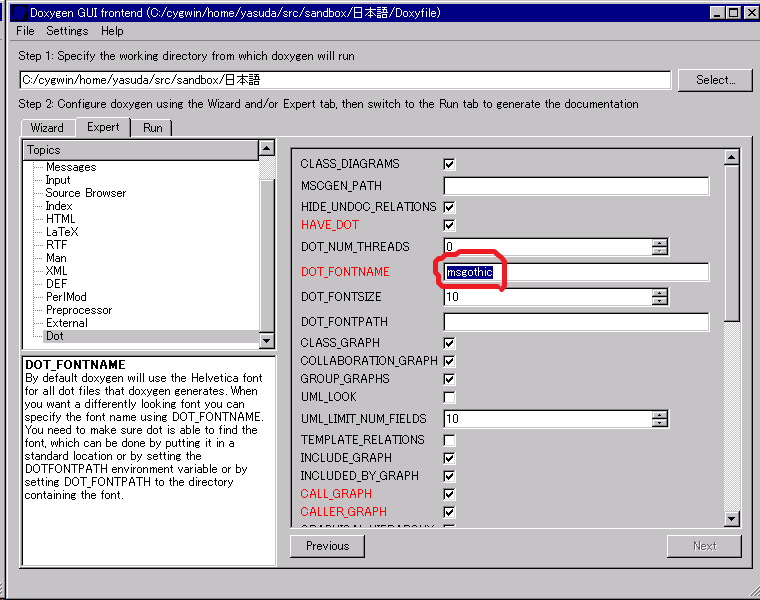The width and height of the screenshot is (760, 600).
Task: Switch to the Wizard tab
Action: tap(47, 128)
